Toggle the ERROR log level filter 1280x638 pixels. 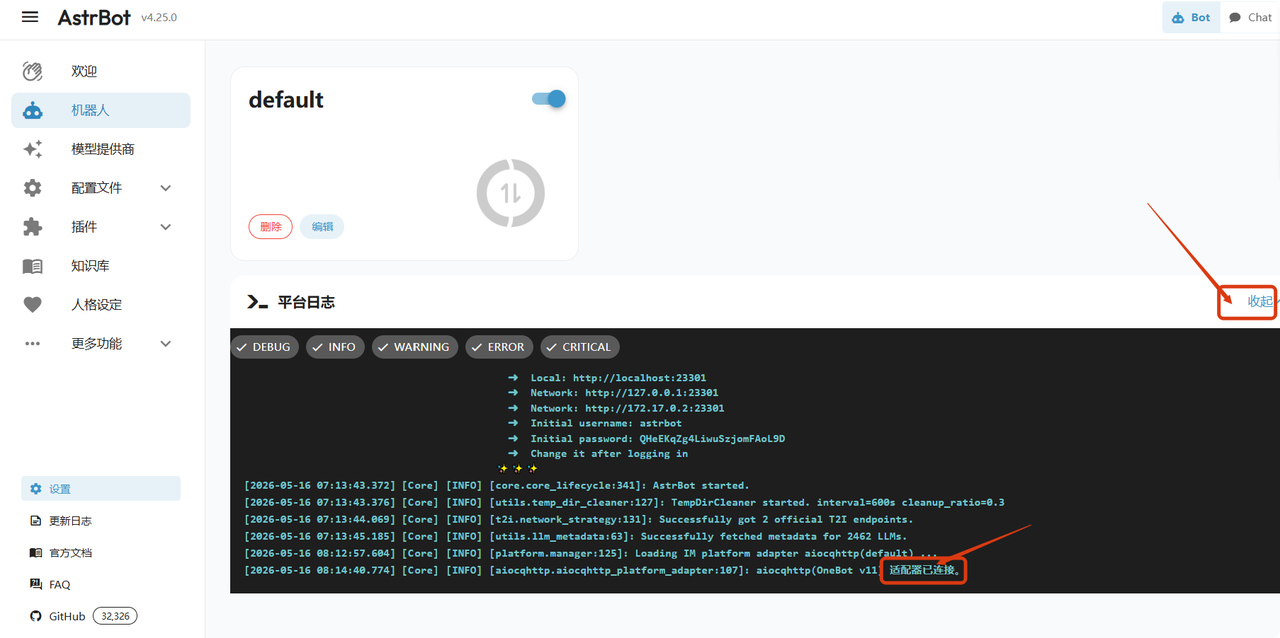499,347
